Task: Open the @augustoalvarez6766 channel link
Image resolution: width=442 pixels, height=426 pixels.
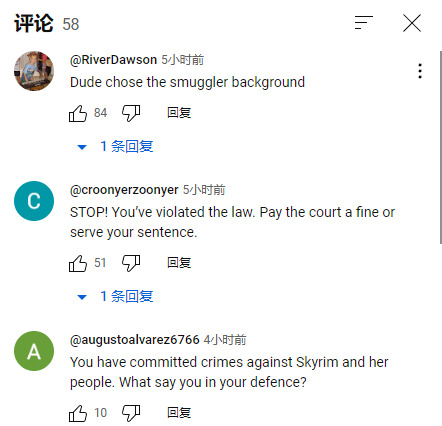Action: (x=135, y=340)
